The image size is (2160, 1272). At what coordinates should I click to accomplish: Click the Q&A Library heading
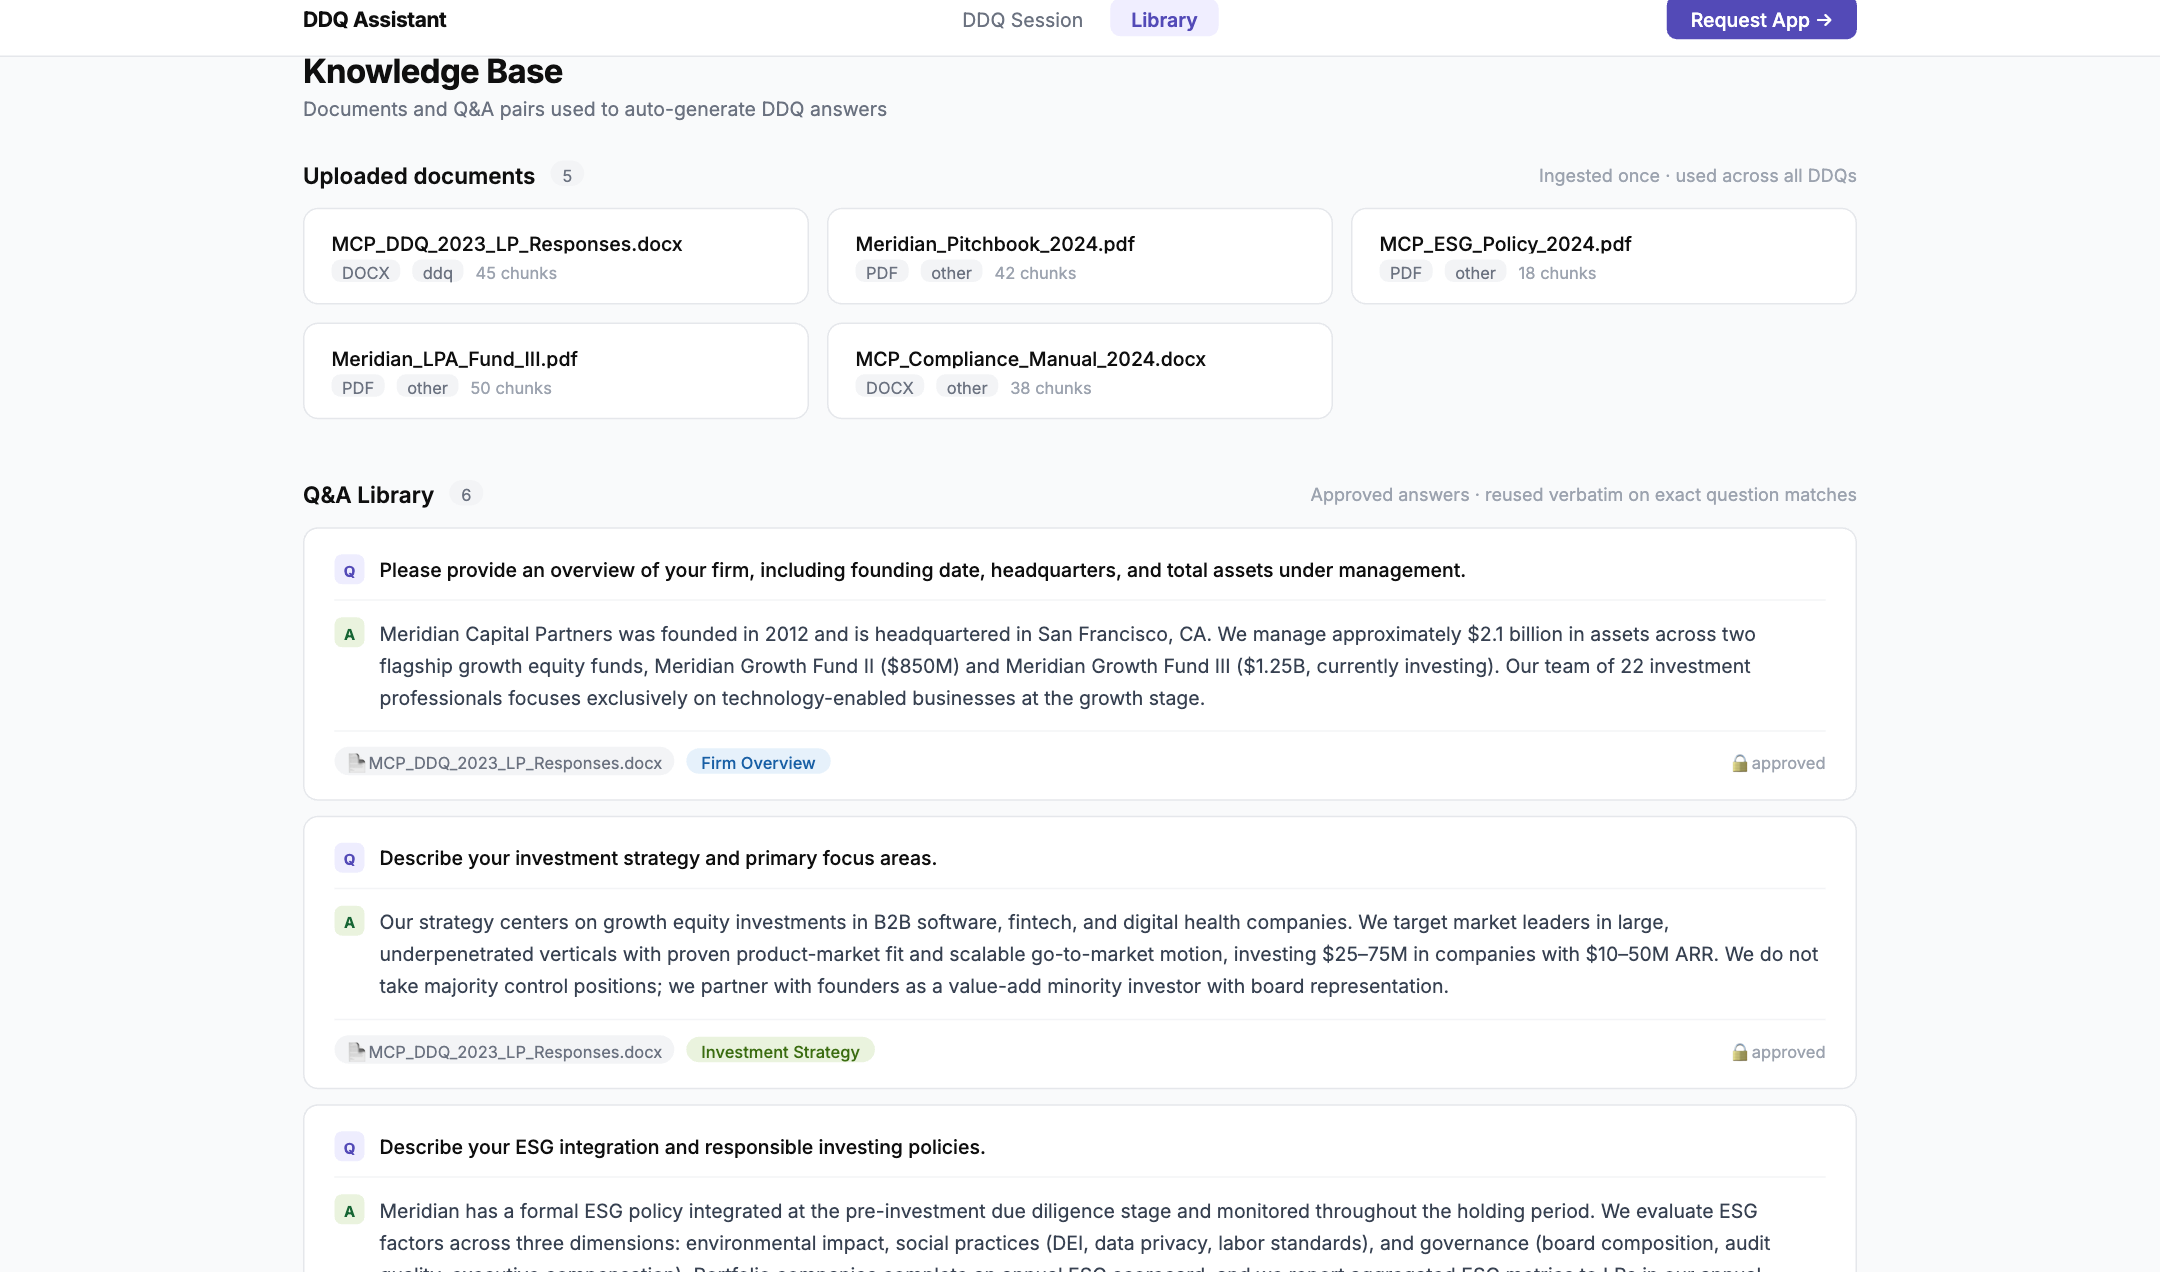[x=368, y=495]
